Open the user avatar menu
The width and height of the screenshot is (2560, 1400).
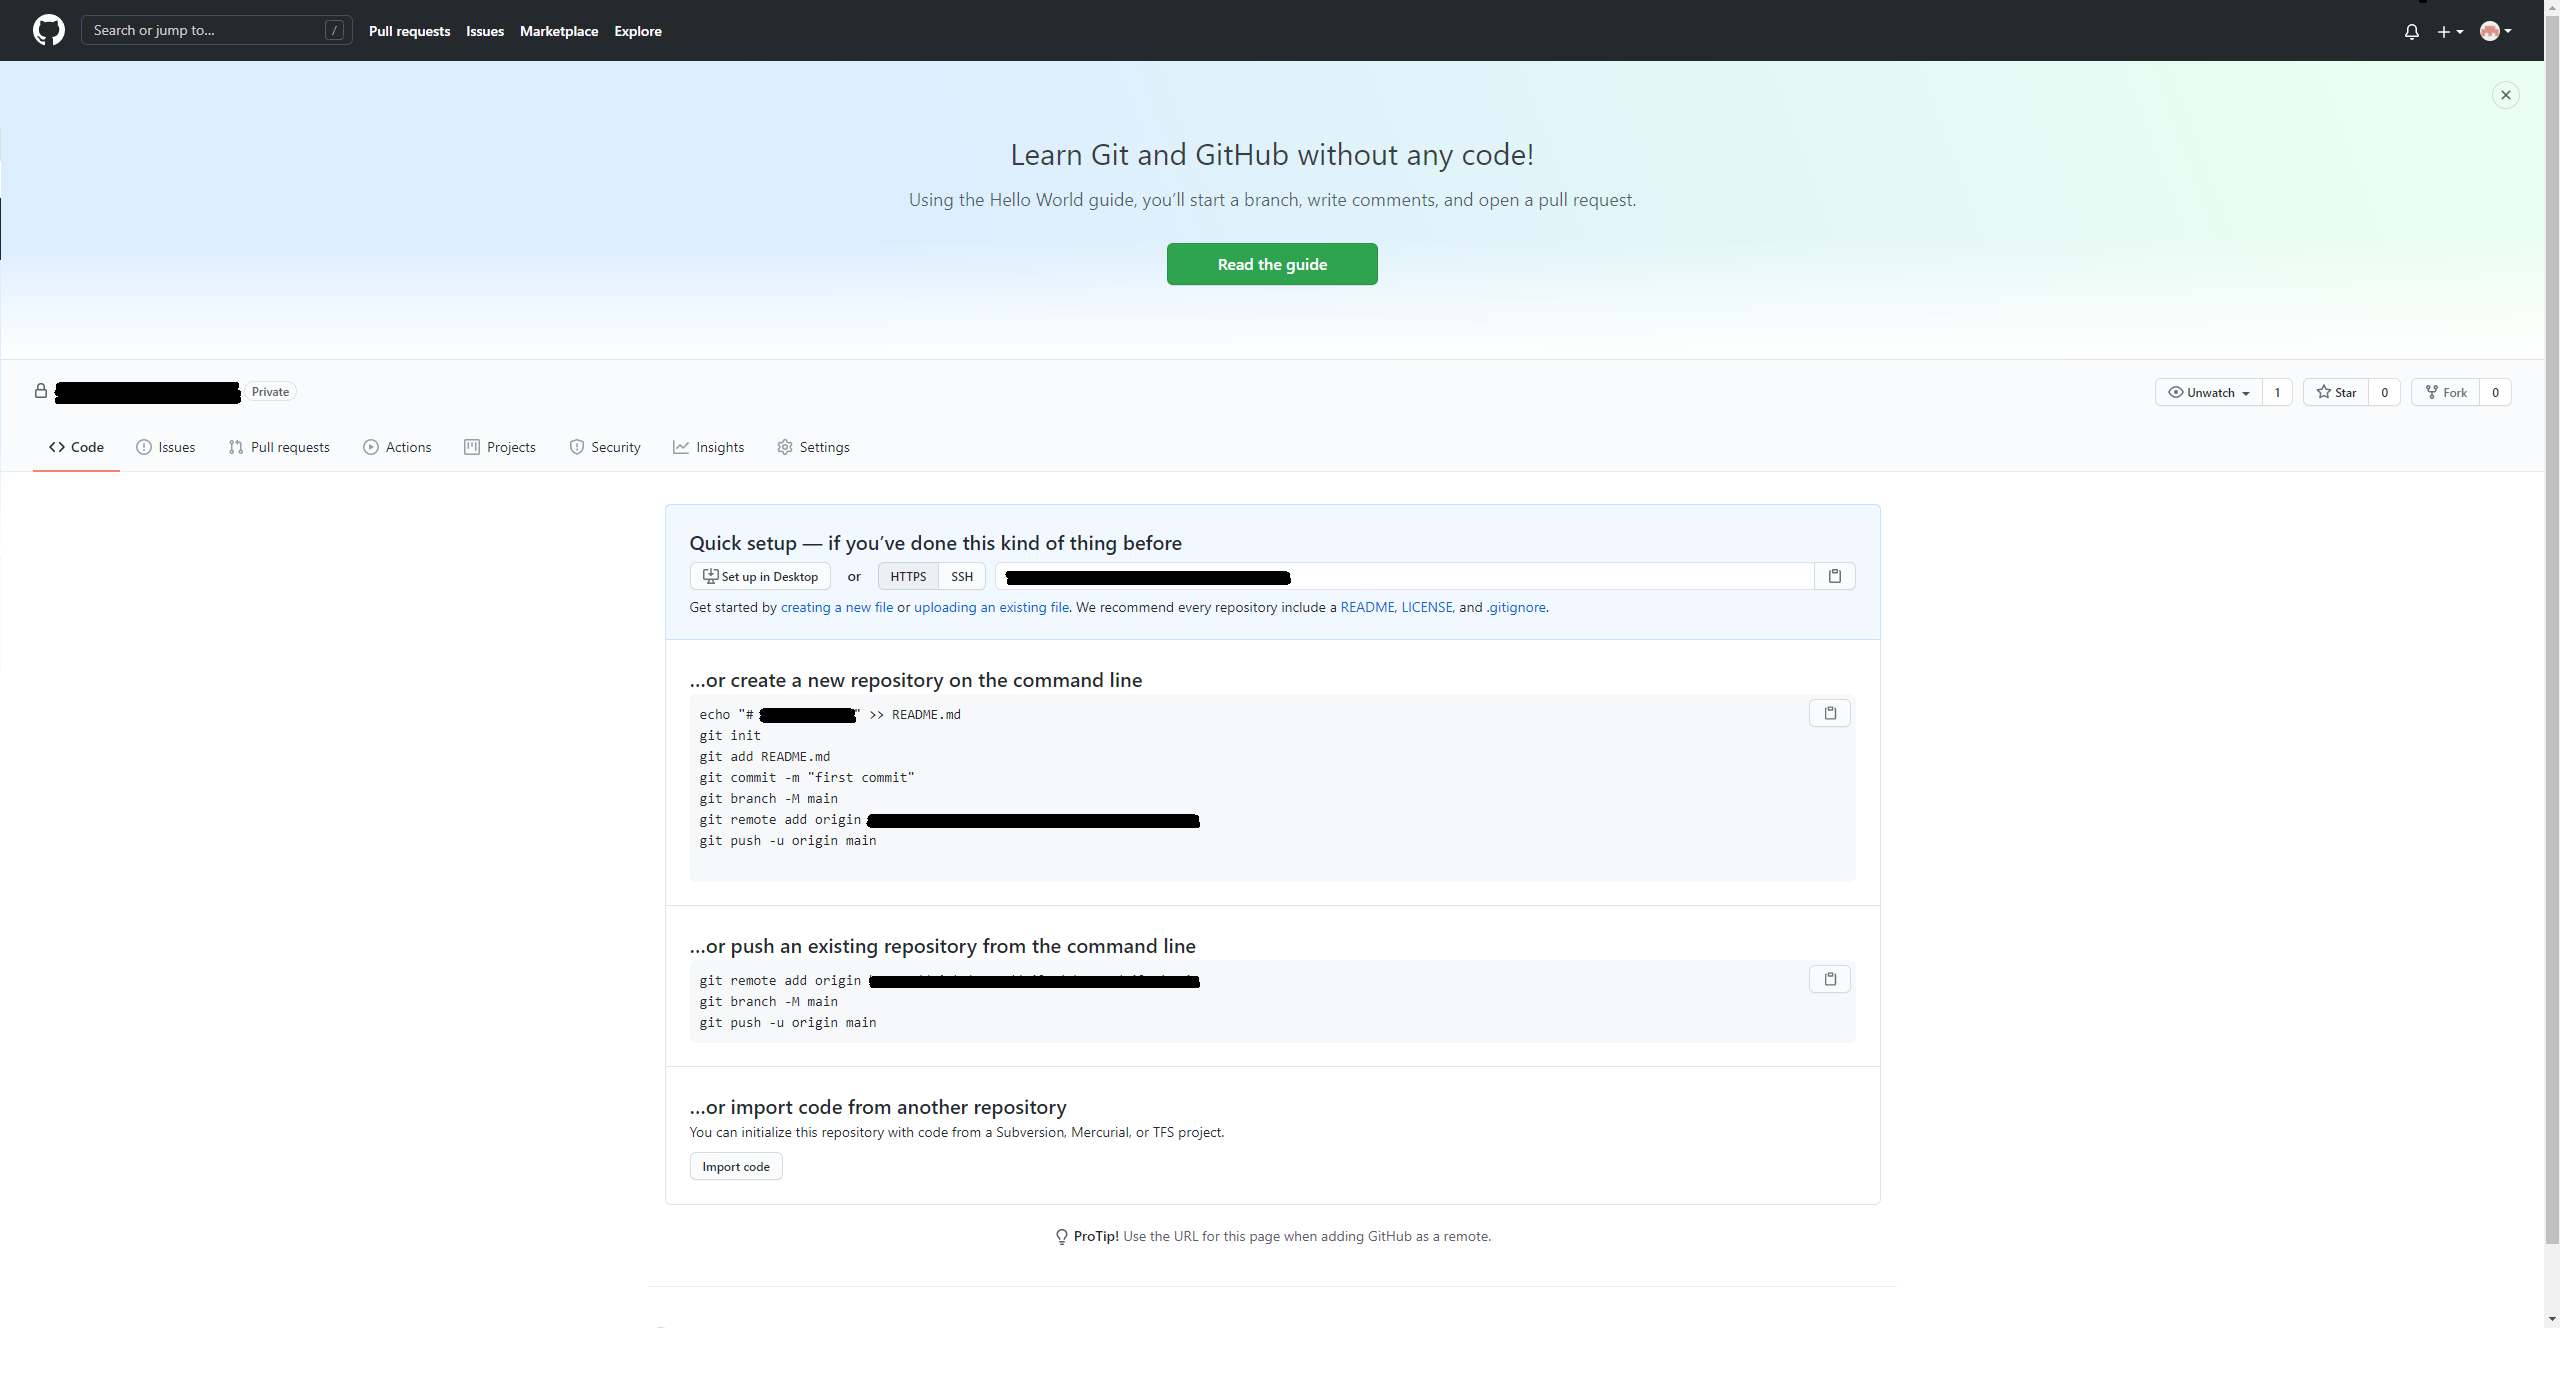click(x=2495, y=32)
